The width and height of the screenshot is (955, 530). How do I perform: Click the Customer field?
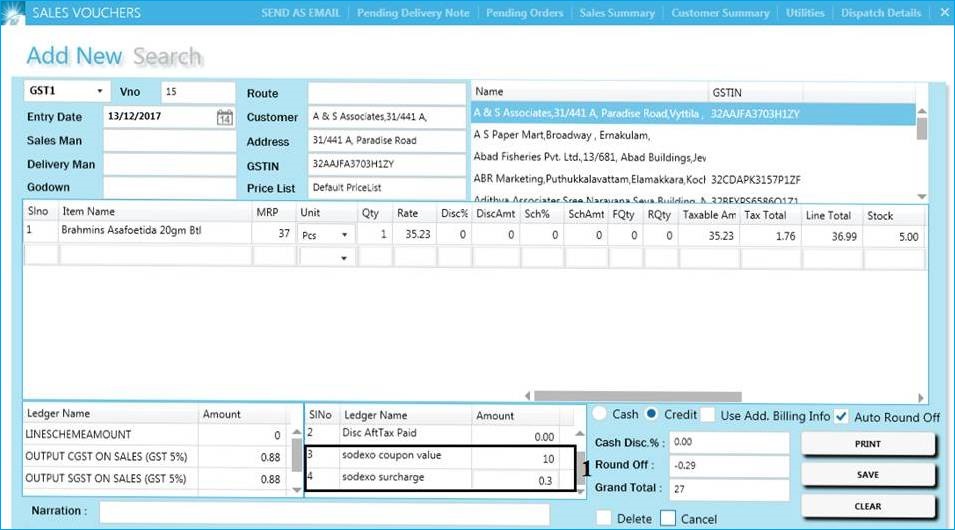tap(387, 117)
